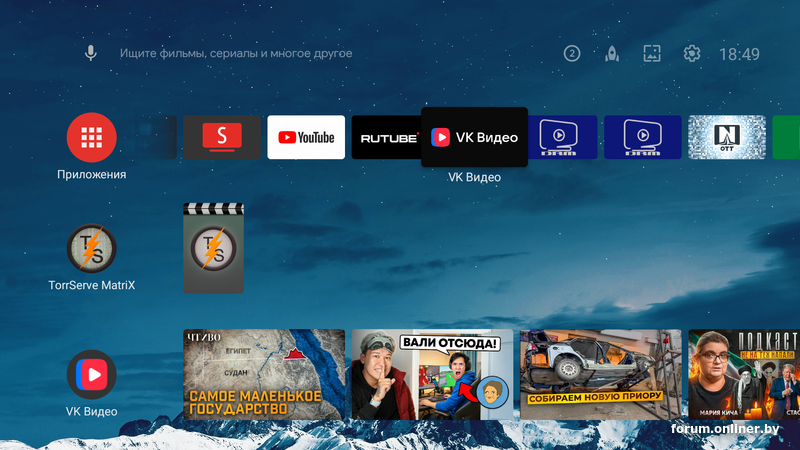Play the Подкаст video thumbnail
The image size is (800, 450).
pos(744,374)
